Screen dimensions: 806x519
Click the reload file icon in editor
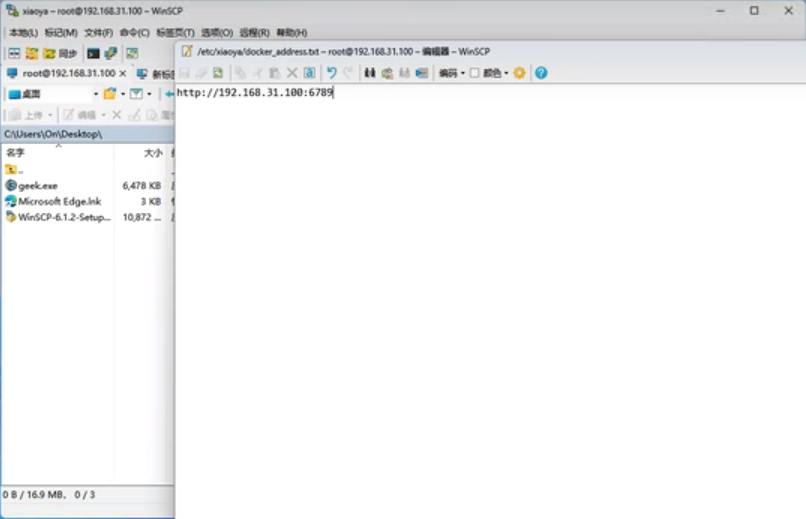pyautogui.click(x=218, y=73)
